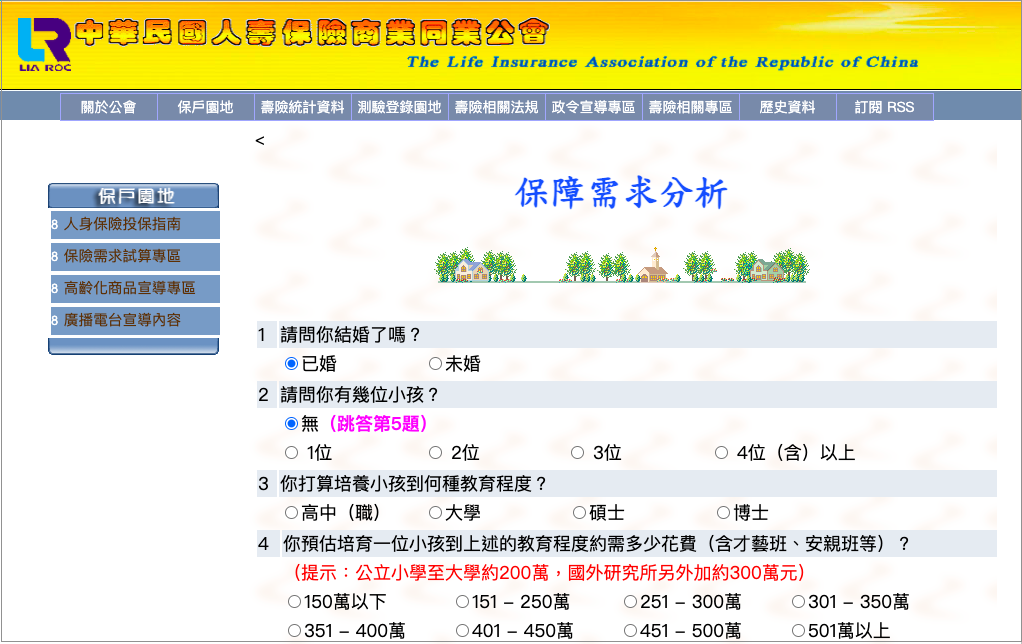Open 壽險統計資料 menu
The width and height of the screenshot is (1022, 644).
pyautogui.click(x=302, y=107)
